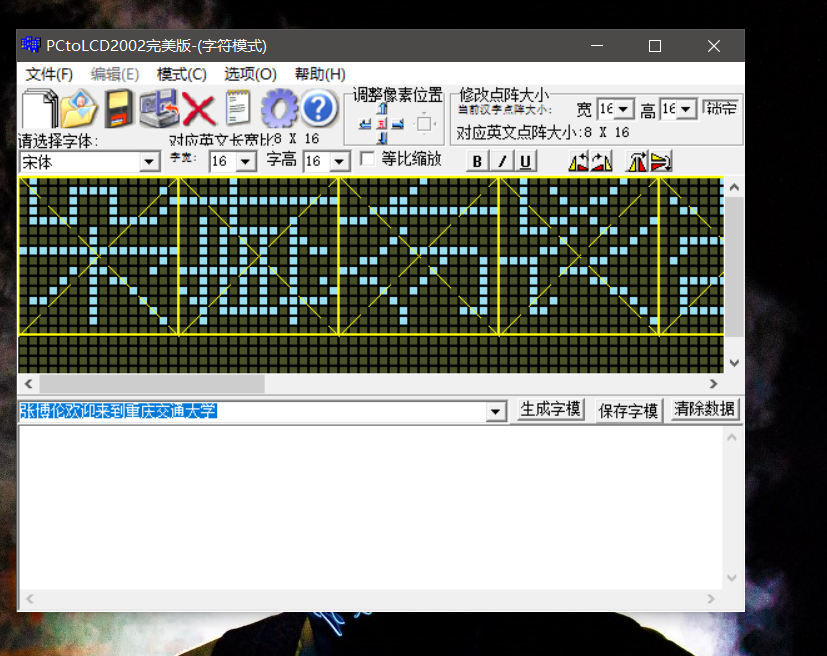Open the settings gear icon
827x656 pixels.
click(x=279, y=108)
